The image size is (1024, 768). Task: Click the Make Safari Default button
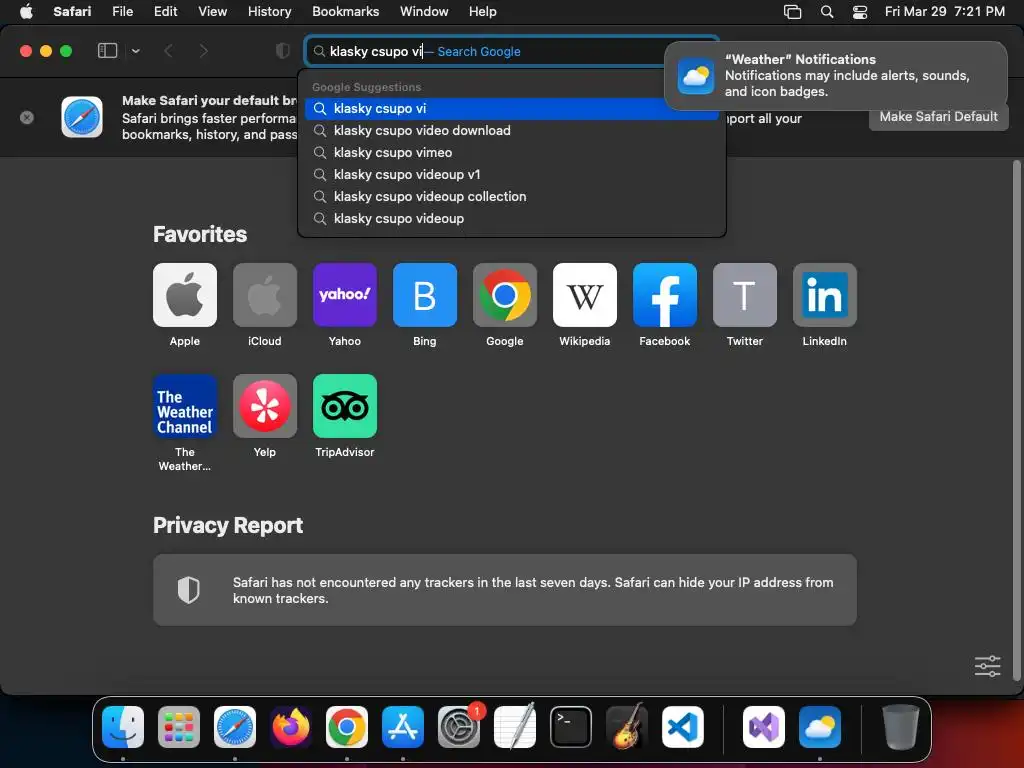pyautogui.click(x=938, y=117)
